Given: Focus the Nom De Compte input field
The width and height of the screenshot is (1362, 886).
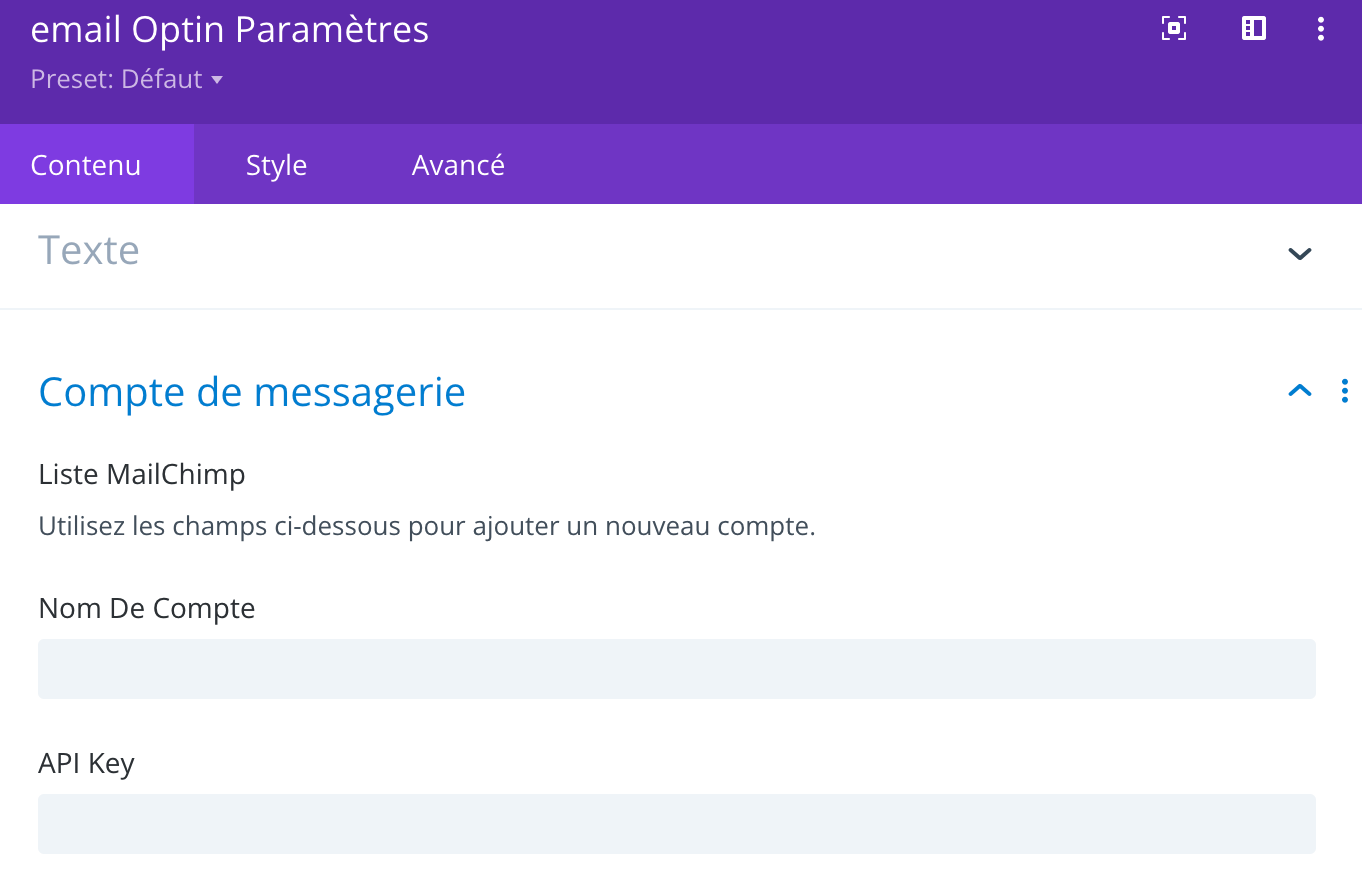Looking at the screenshot, I should 676,669.
